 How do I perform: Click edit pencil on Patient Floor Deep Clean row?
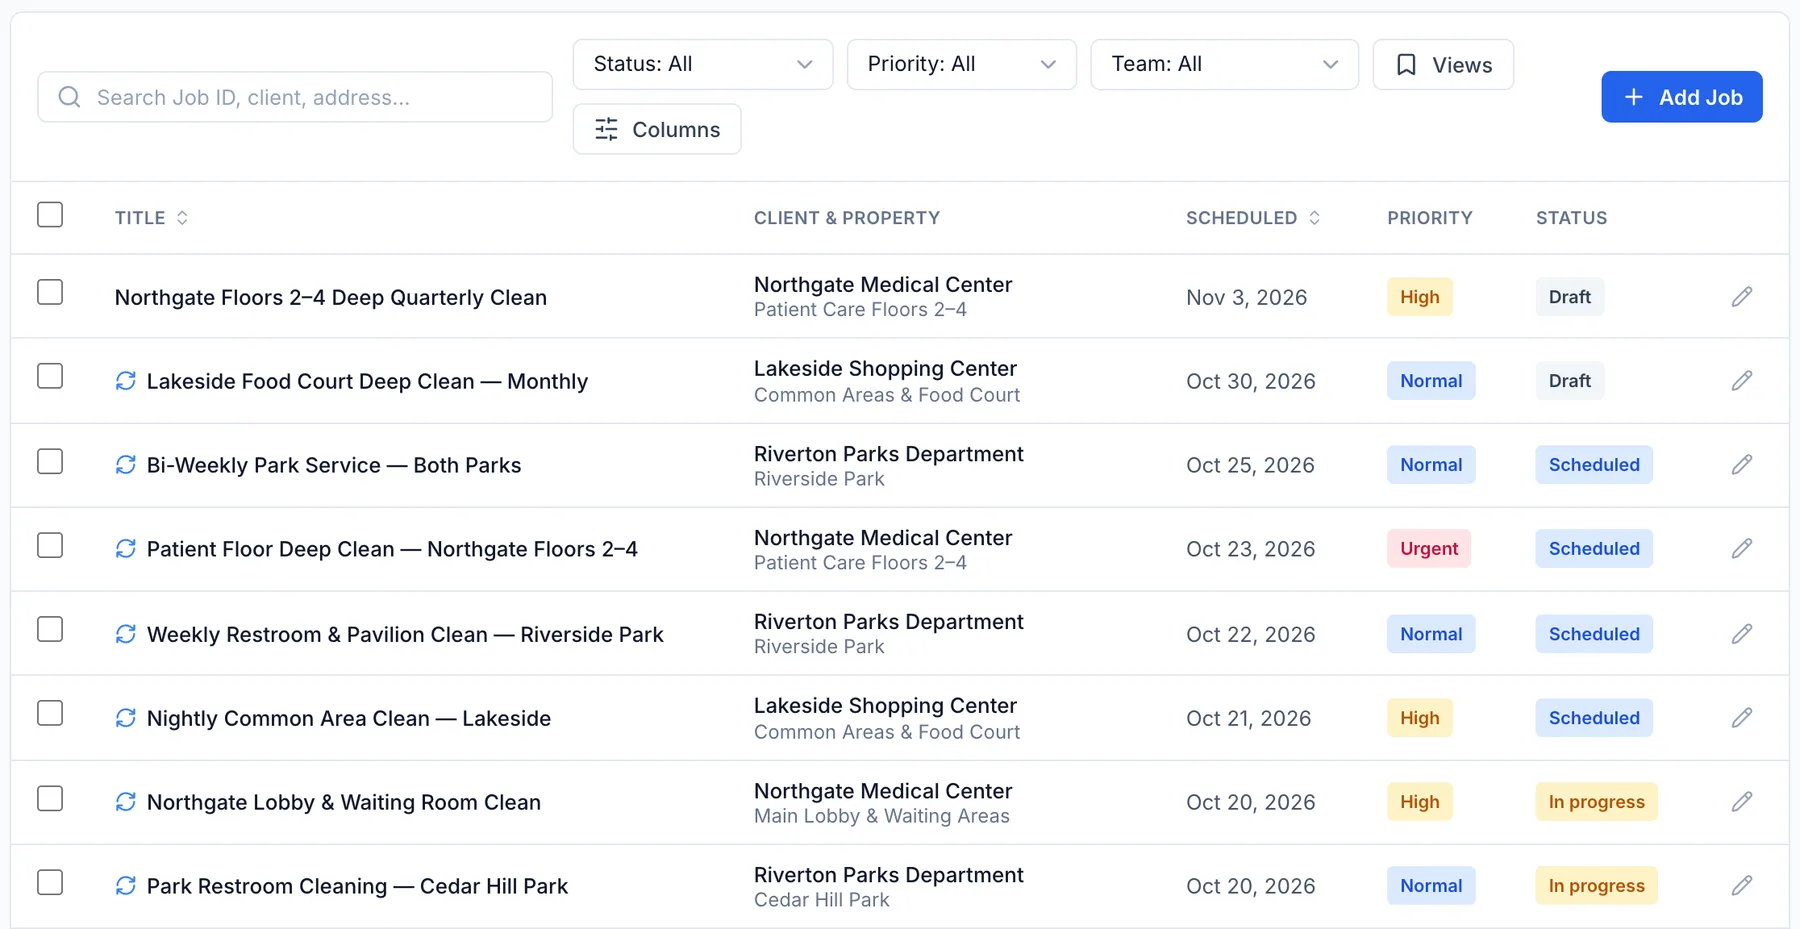pyautogui.click(x=1742, y=549)
